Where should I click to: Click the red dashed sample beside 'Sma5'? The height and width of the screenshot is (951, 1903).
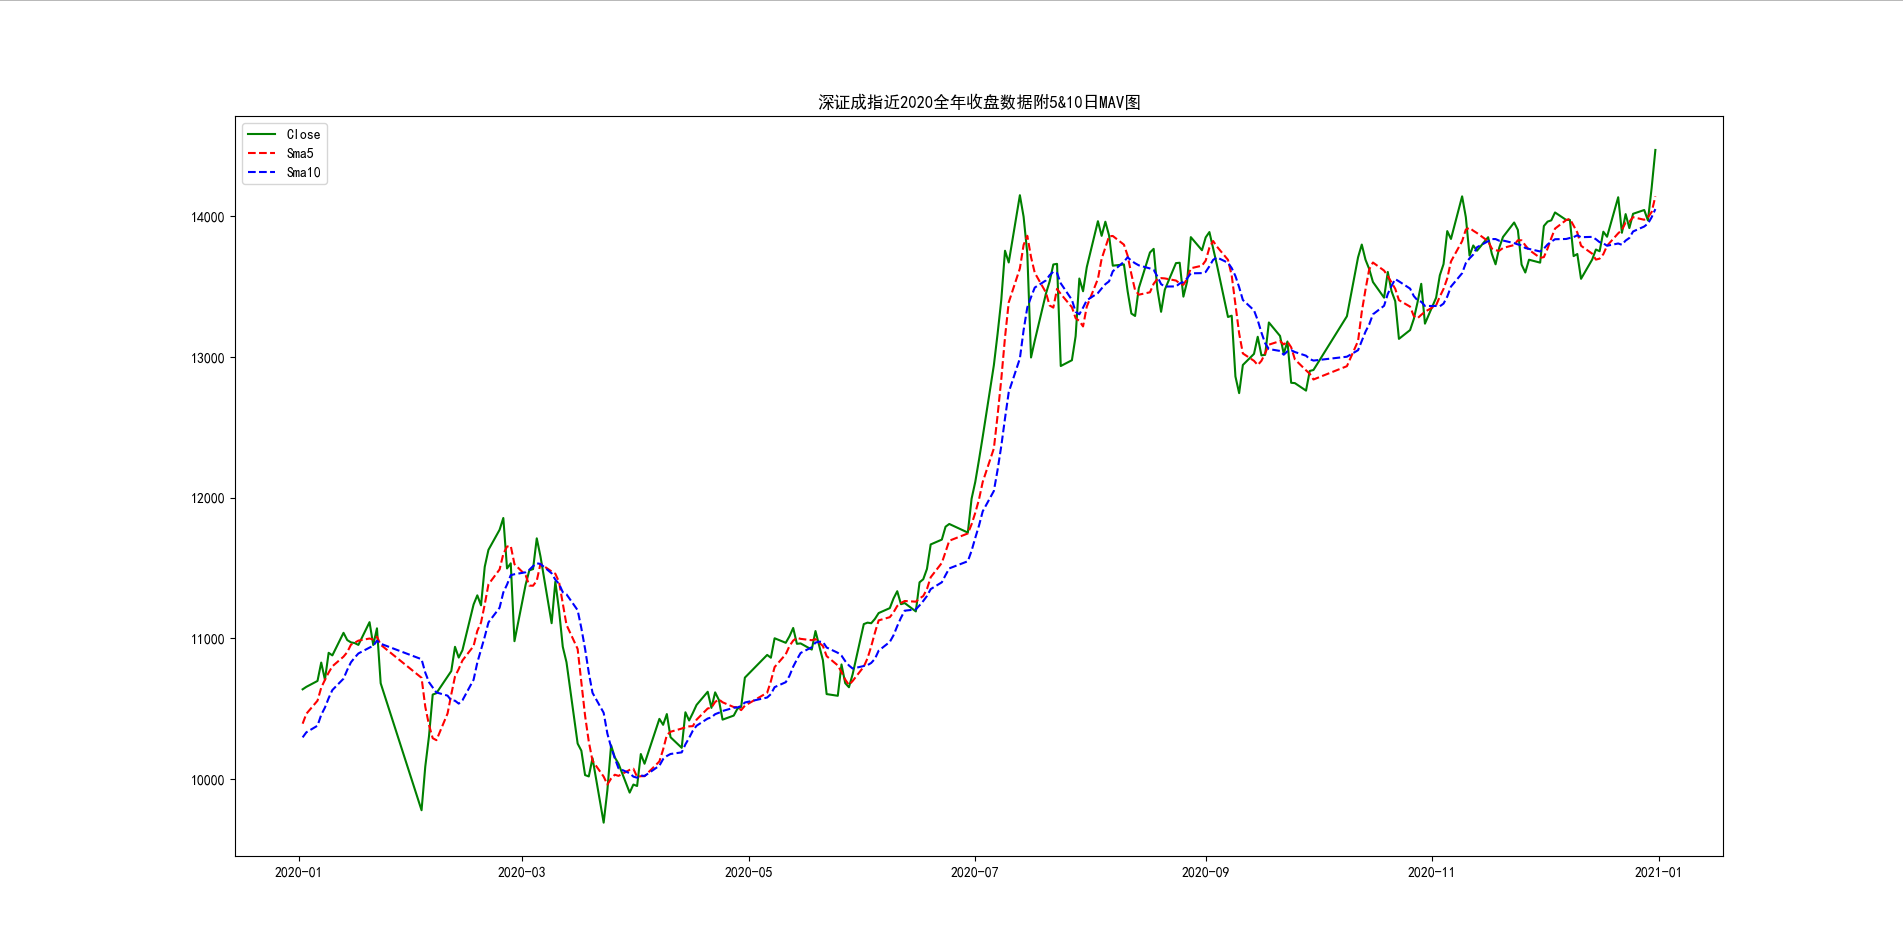tap(262, 153)
